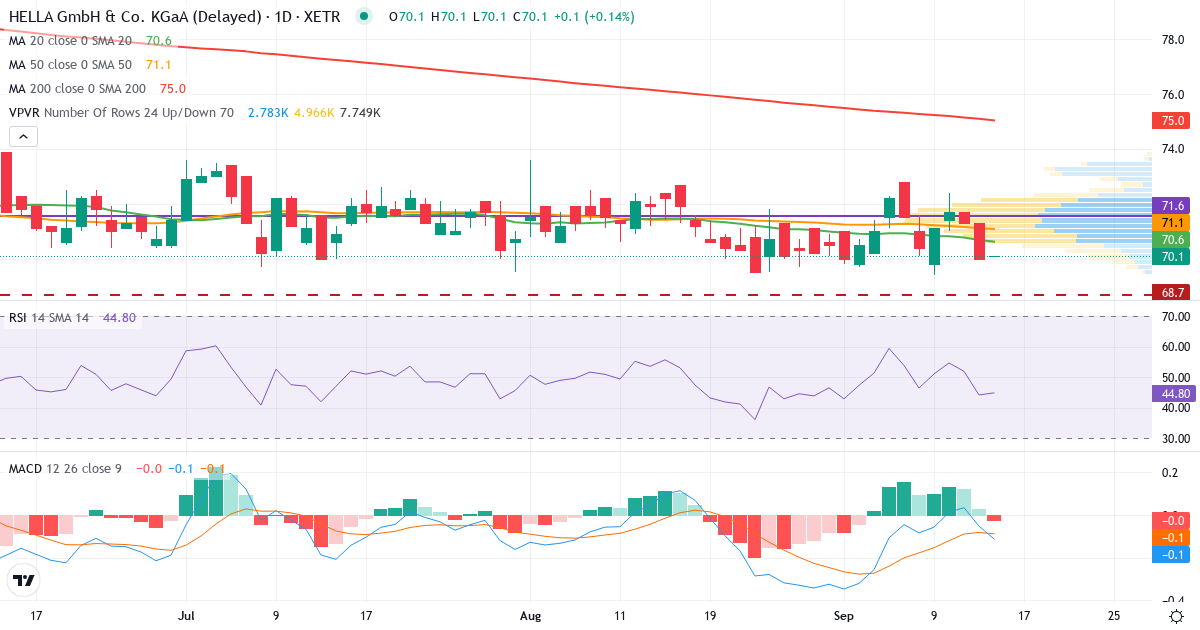Image resolution: width=1200 pixels, height=630 pixels.
Task: Click the purple 71.6 price label
Action: pyautogui.click(x=1173, y=205)
